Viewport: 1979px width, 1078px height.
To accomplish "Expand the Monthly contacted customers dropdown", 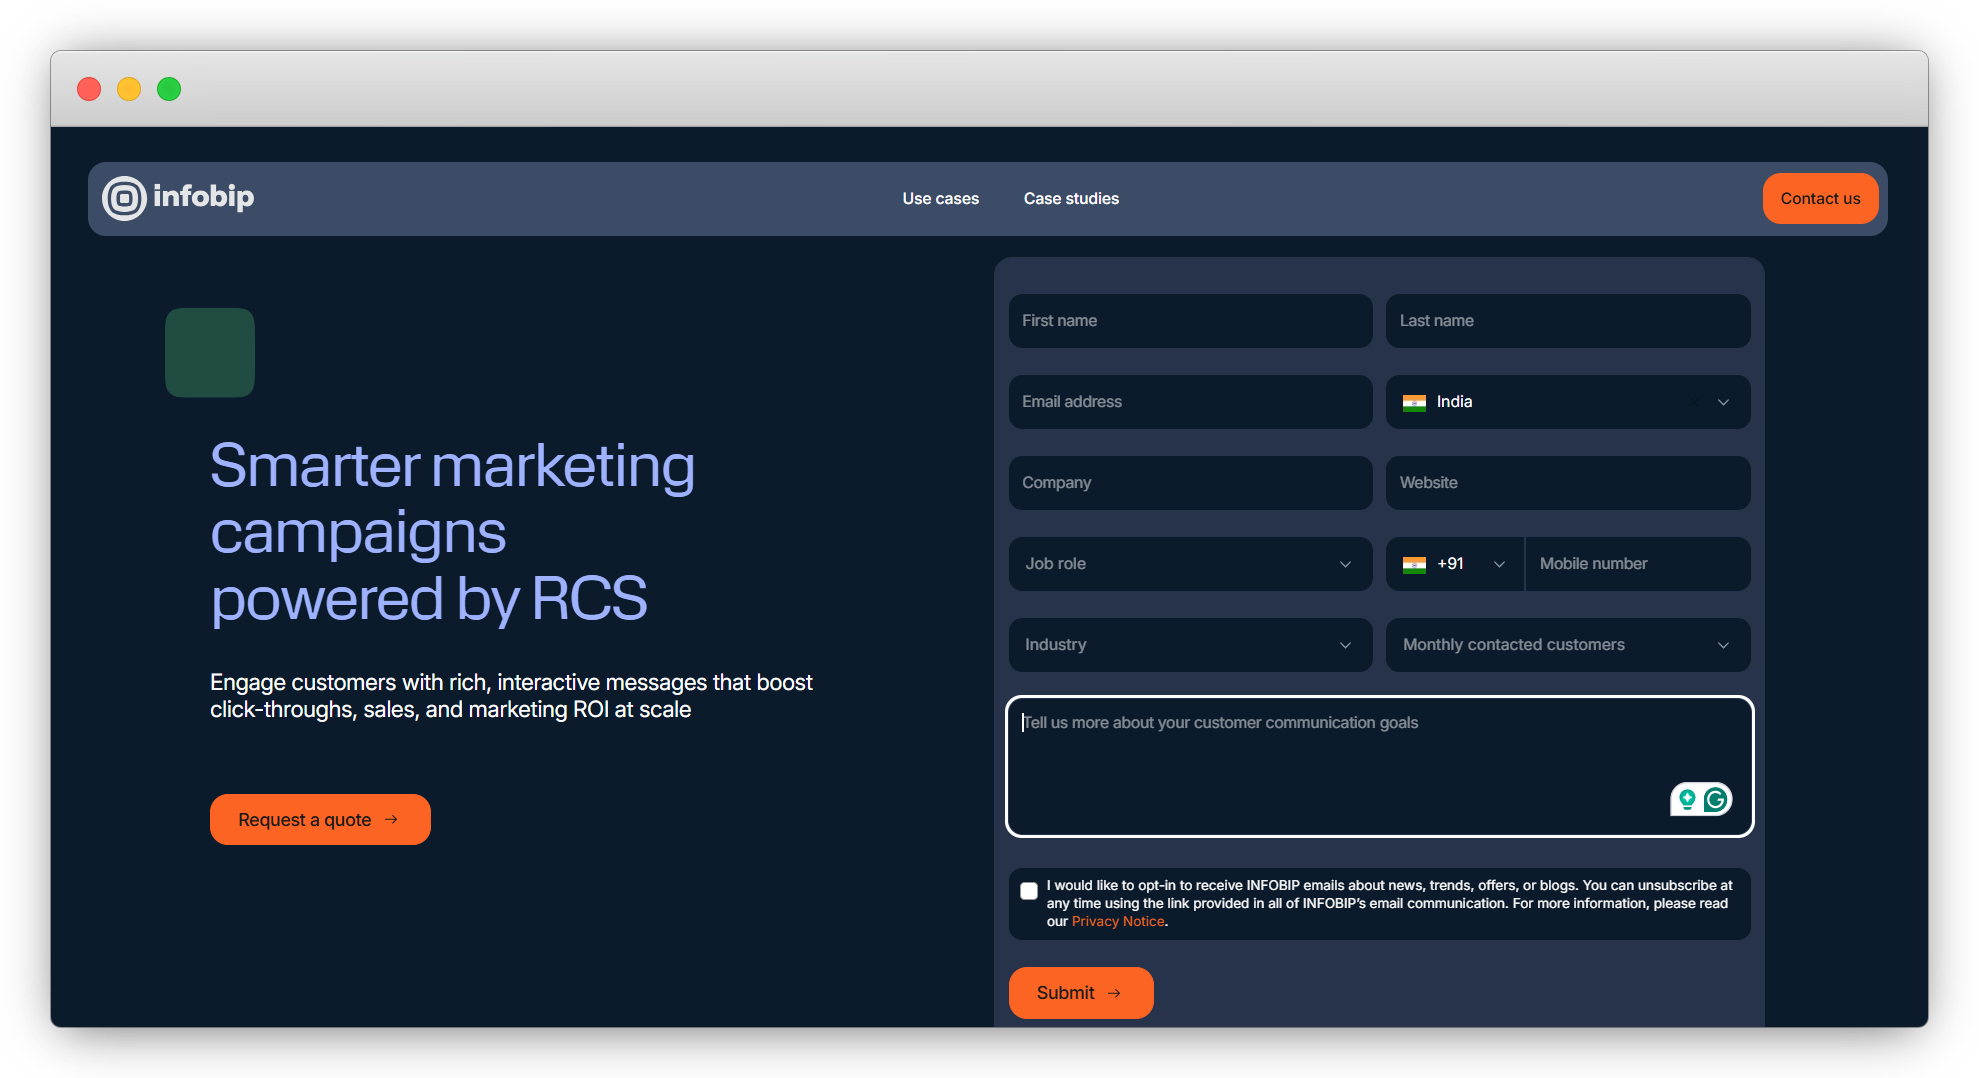I will (1568, 645).
